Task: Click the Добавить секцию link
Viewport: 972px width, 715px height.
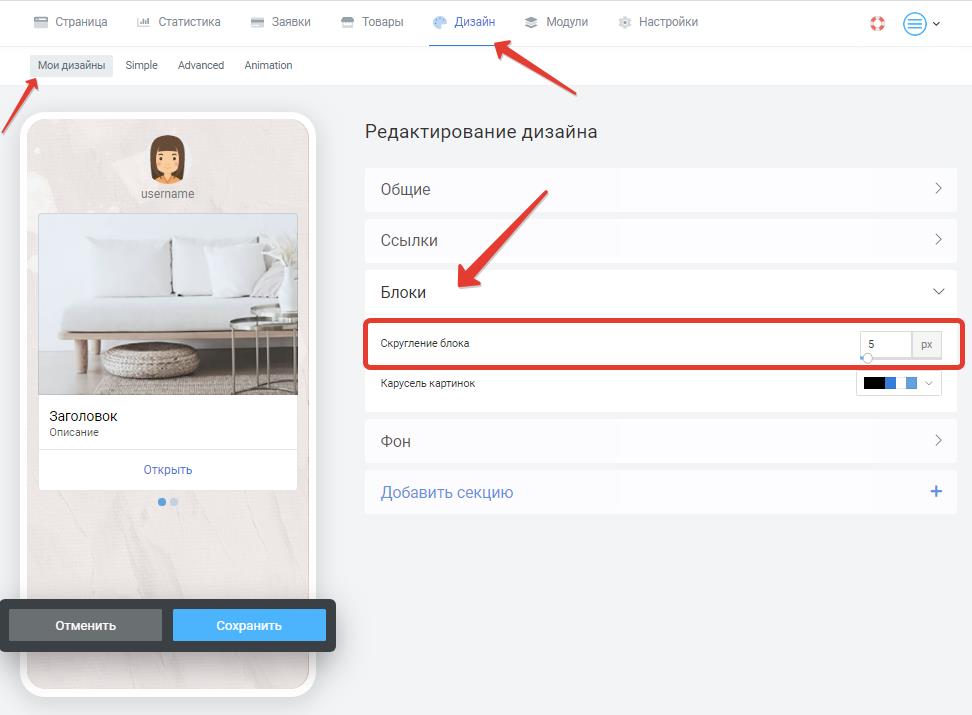Action: [x=447, y=492]
